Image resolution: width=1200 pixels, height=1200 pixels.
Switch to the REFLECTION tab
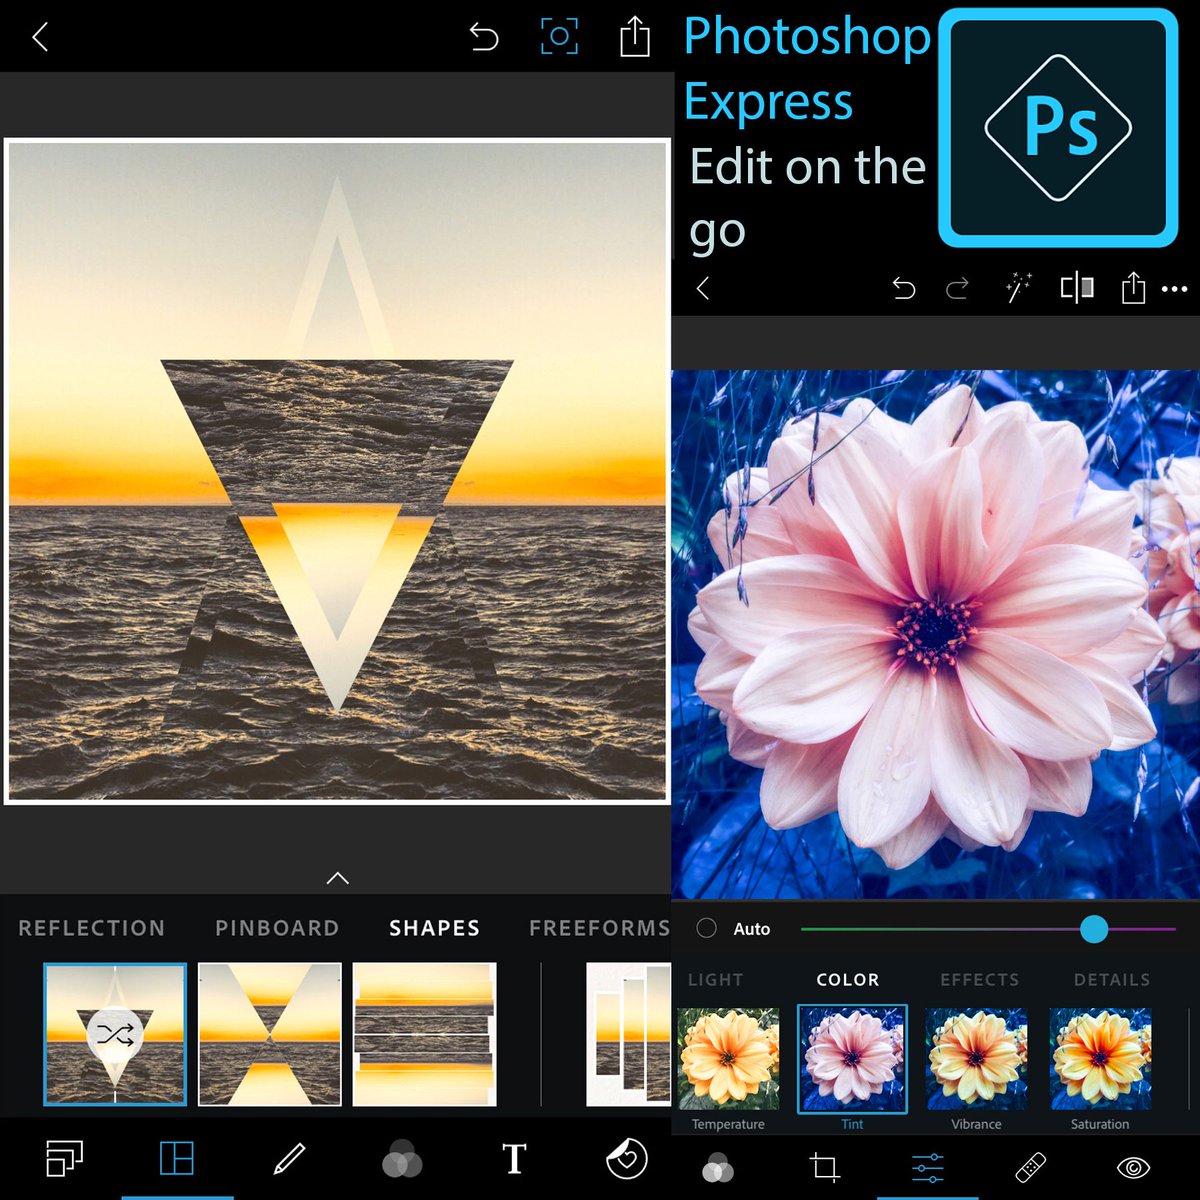click(x=91, y=928)
